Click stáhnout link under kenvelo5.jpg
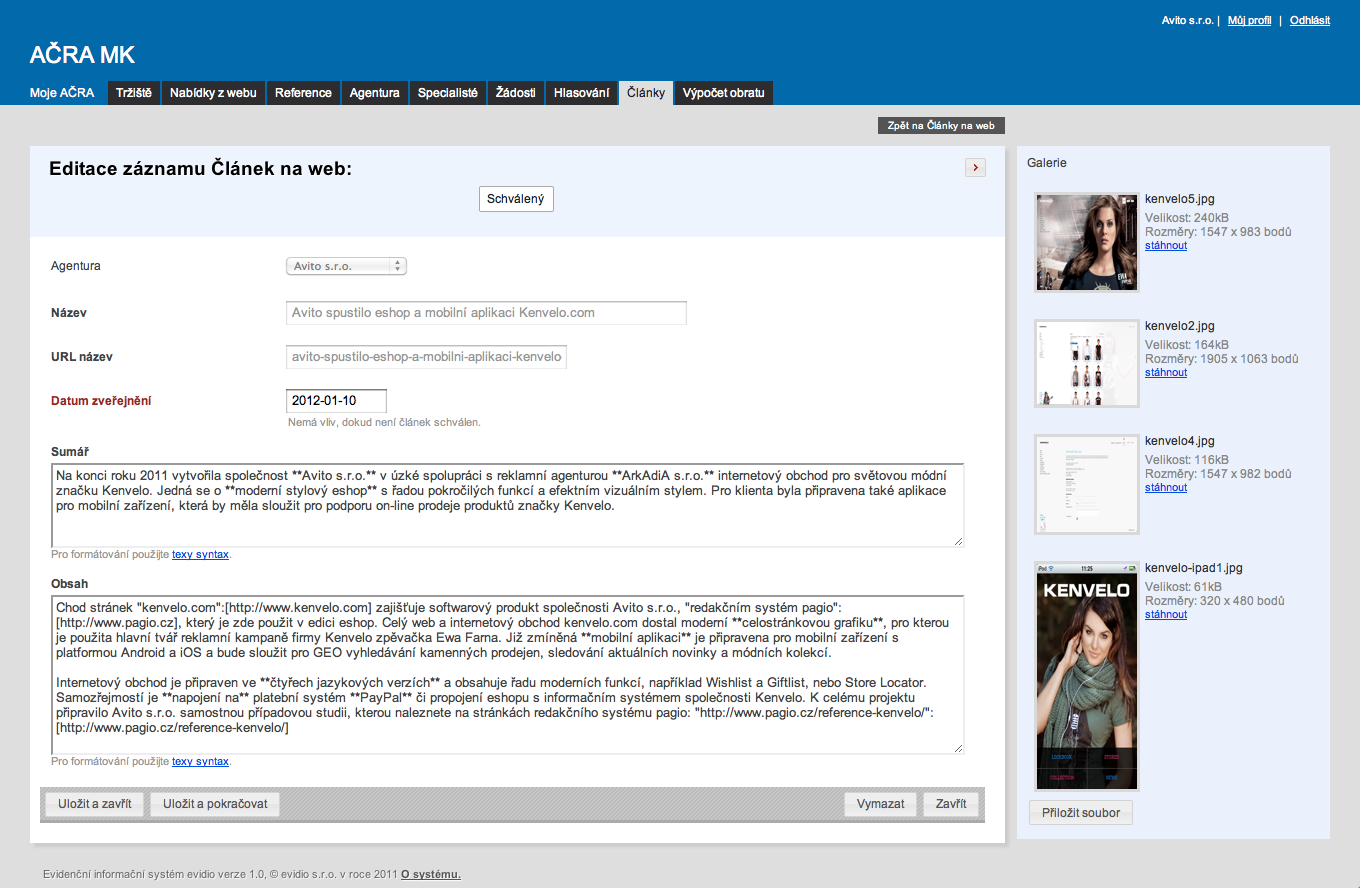The width and height of the screenshot is (1360, 888). [x=1166, y=245]
